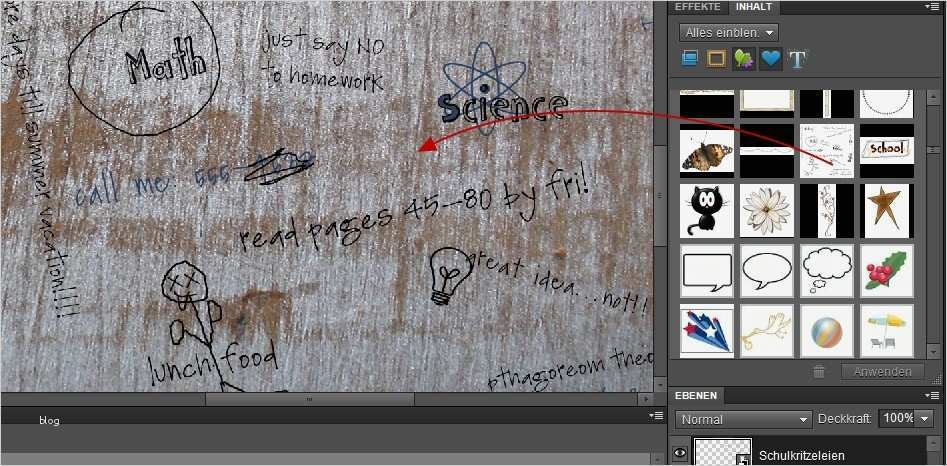
Task: Select the thought cloud bubble shape
Action: tap(827, 270)
